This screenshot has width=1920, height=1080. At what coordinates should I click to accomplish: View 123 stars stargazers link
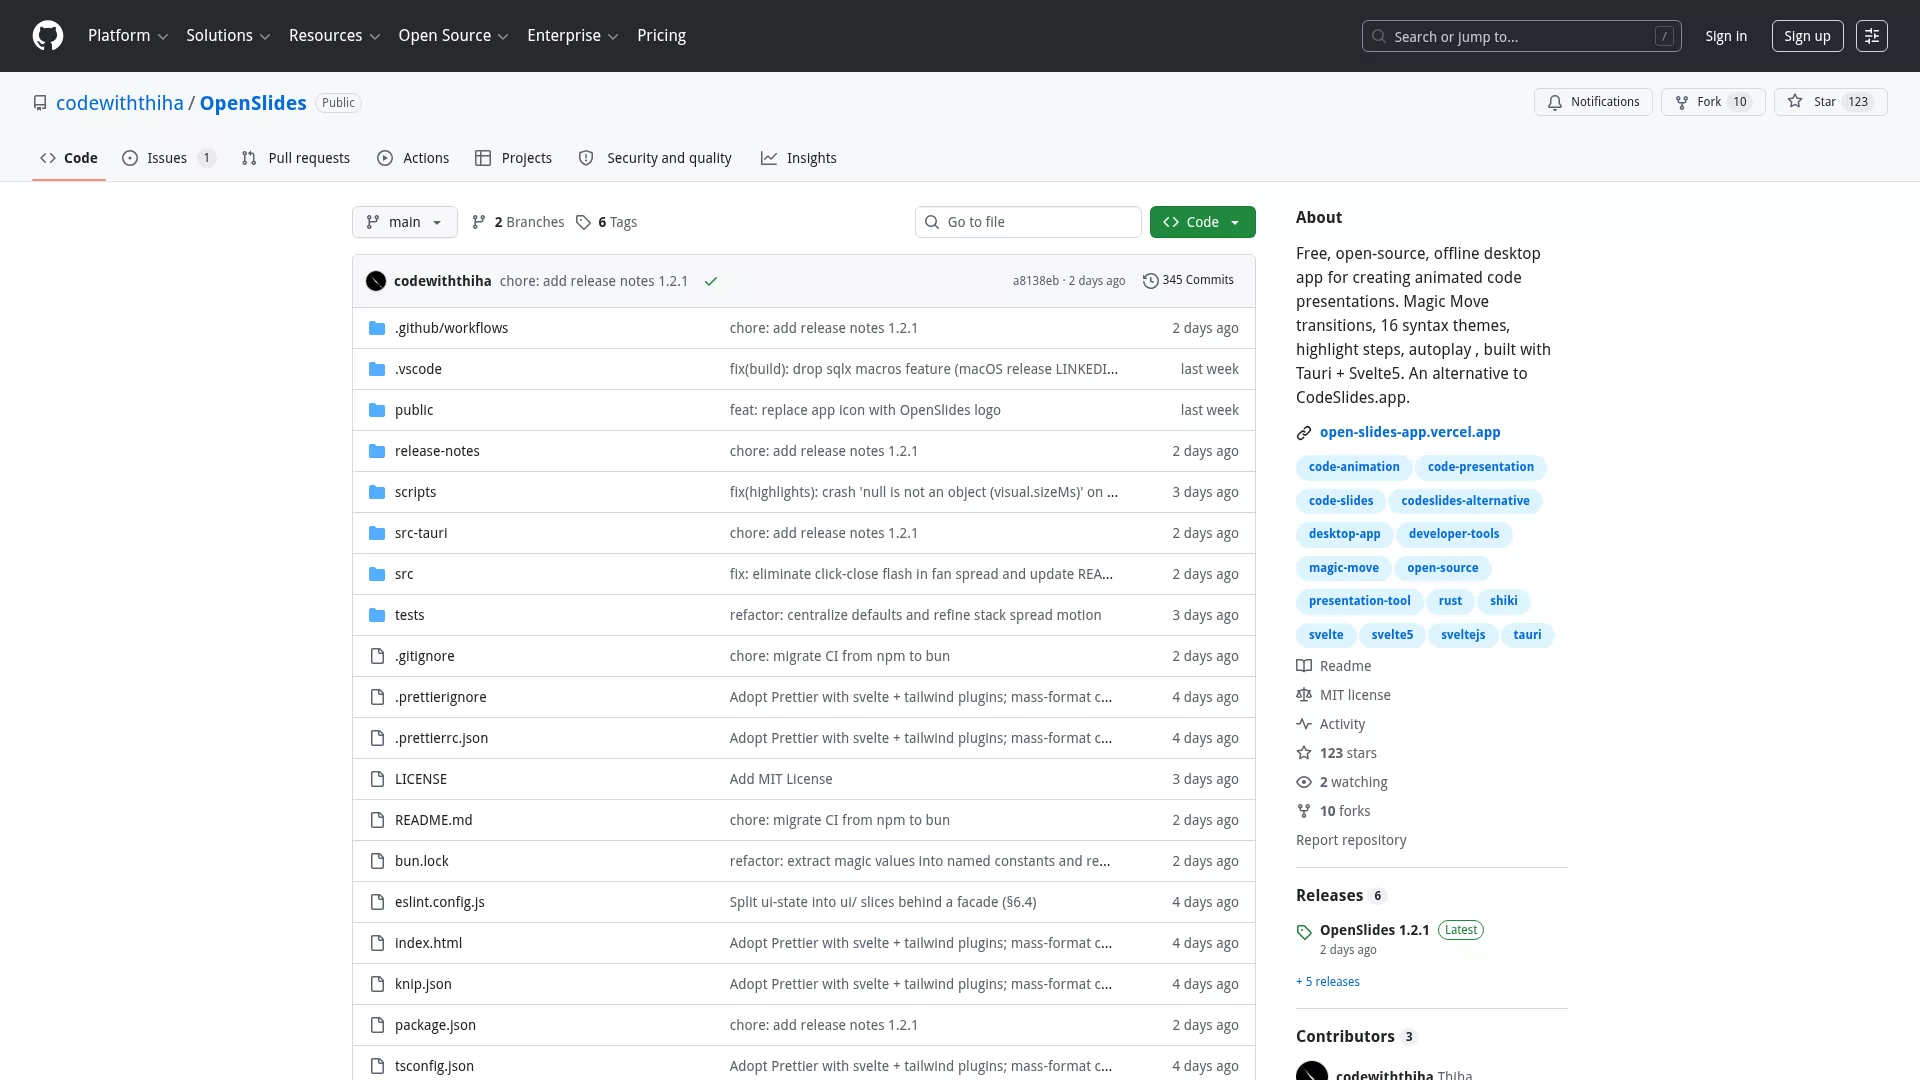pyautogui.click(x=1337, y=753)
